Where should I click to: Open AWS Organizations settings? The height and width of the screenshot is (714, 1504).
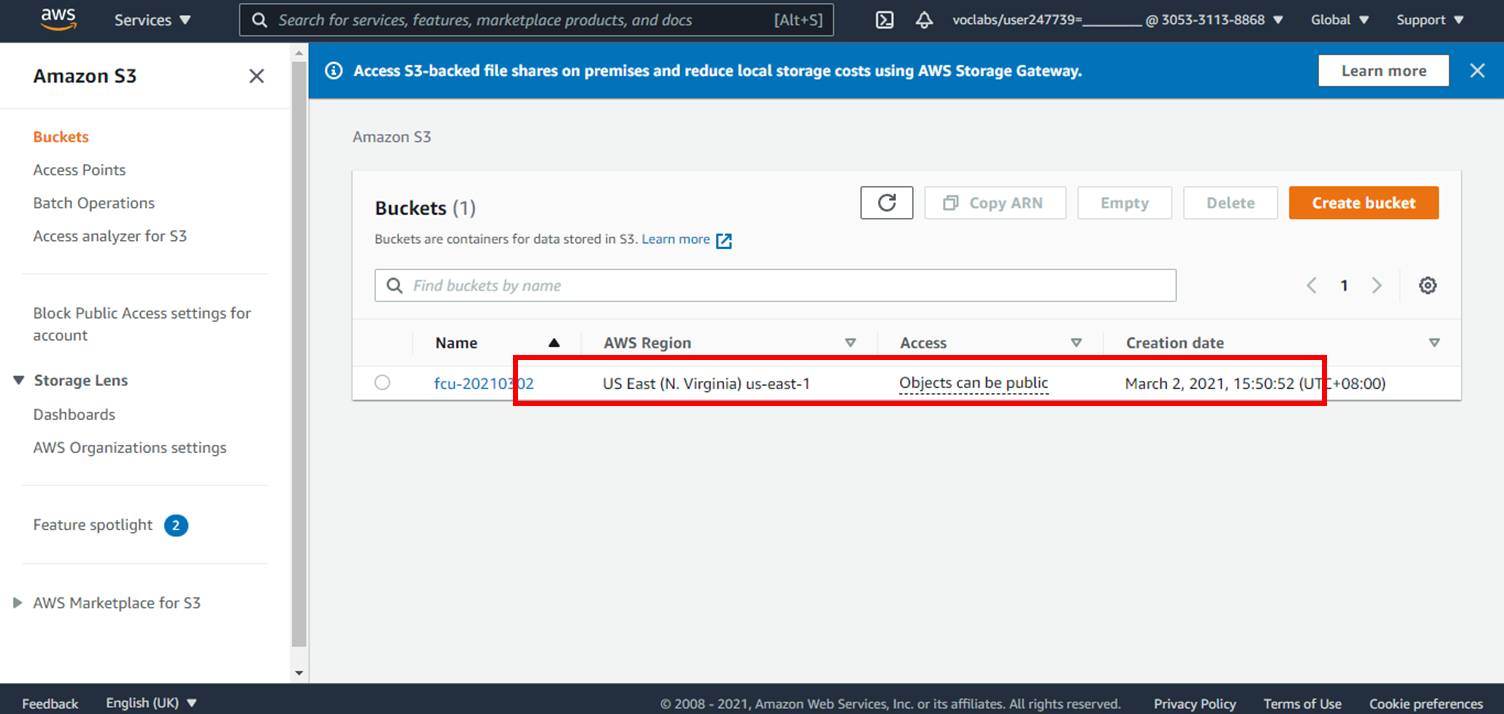(x=130, y=447)
